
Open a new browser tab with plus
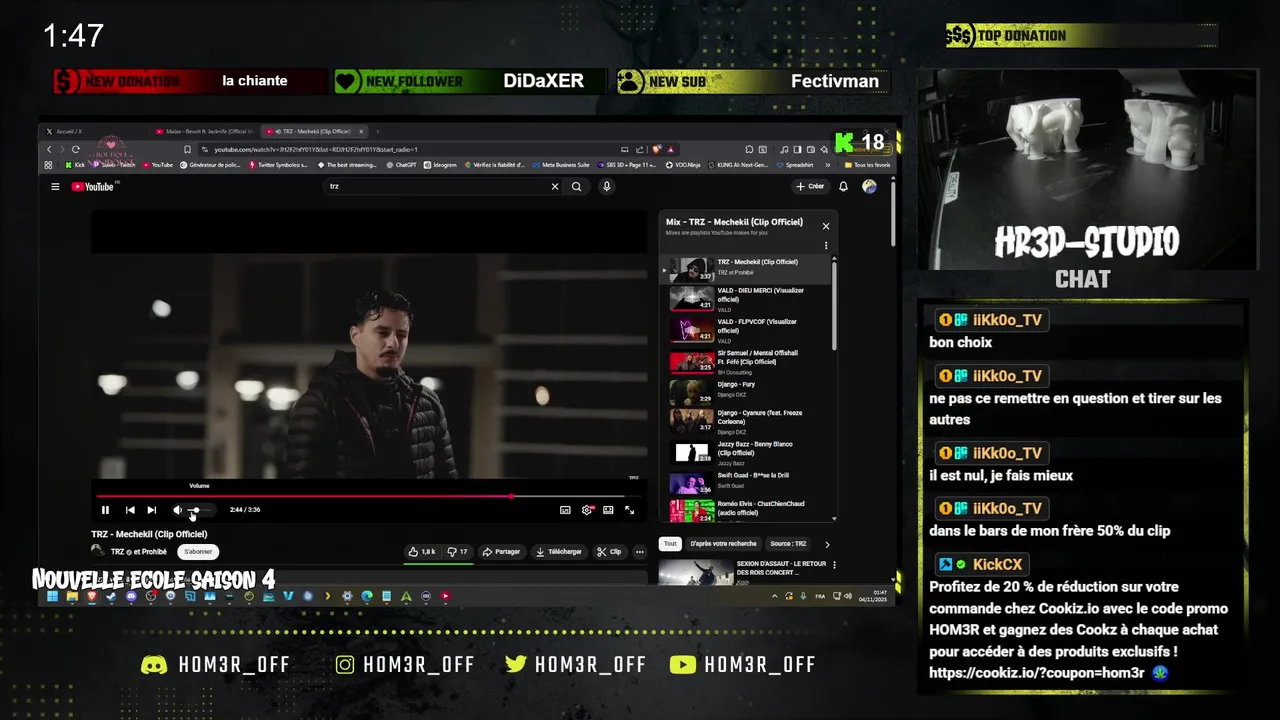coord(378,131)
